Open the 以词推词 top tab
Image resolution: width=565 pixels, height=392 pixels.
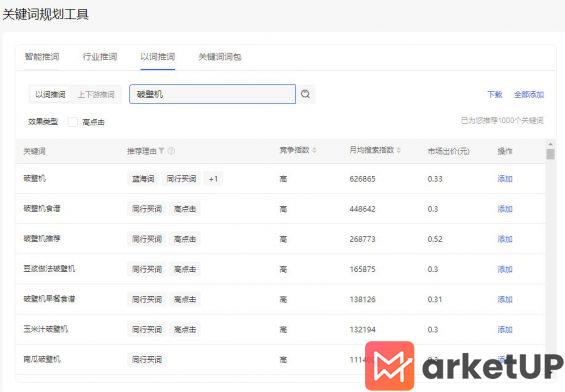tap(157, 57)
